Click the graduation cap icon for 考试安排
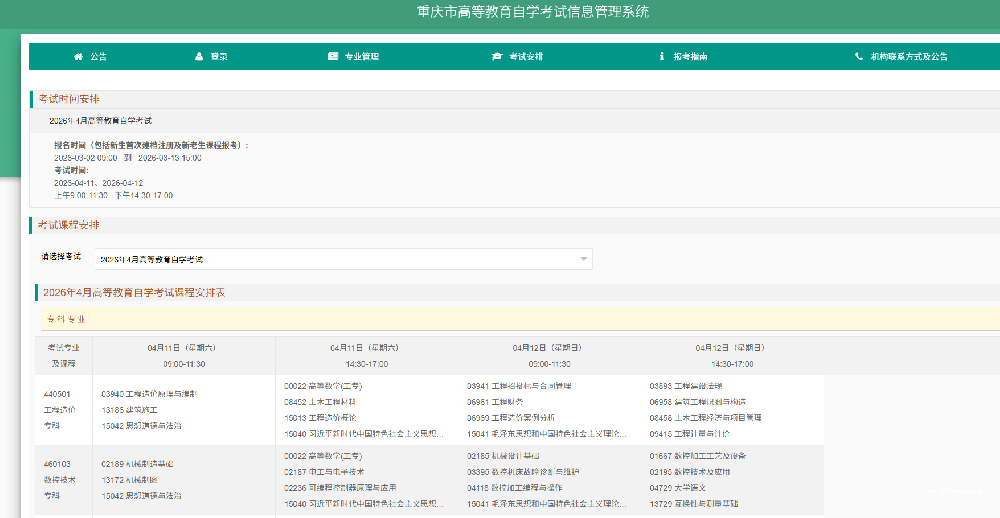The image size is (1000, 518). tap(497, 57)
